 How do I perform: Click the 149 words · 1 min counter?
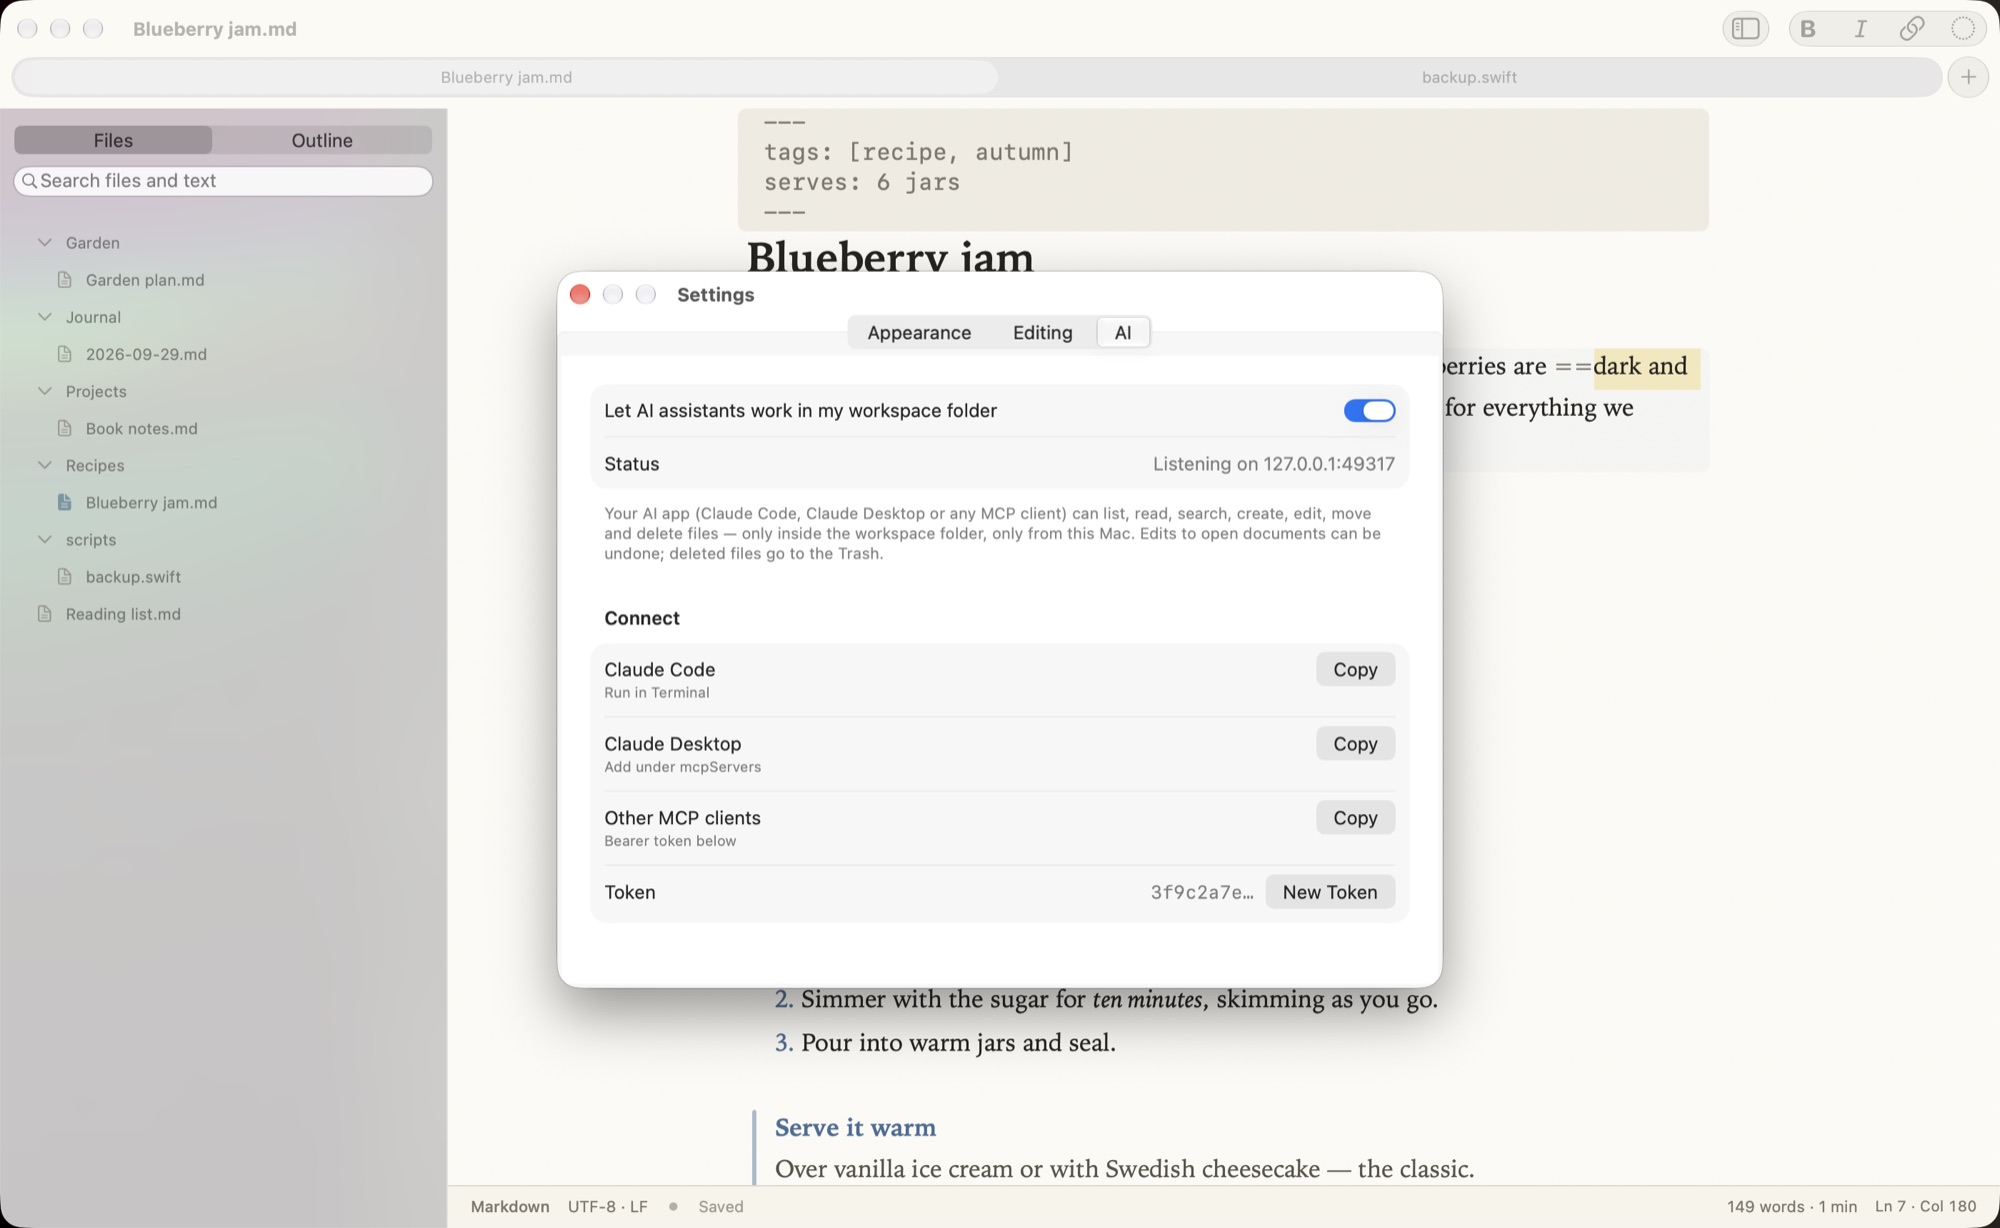coord(1792,1207)
